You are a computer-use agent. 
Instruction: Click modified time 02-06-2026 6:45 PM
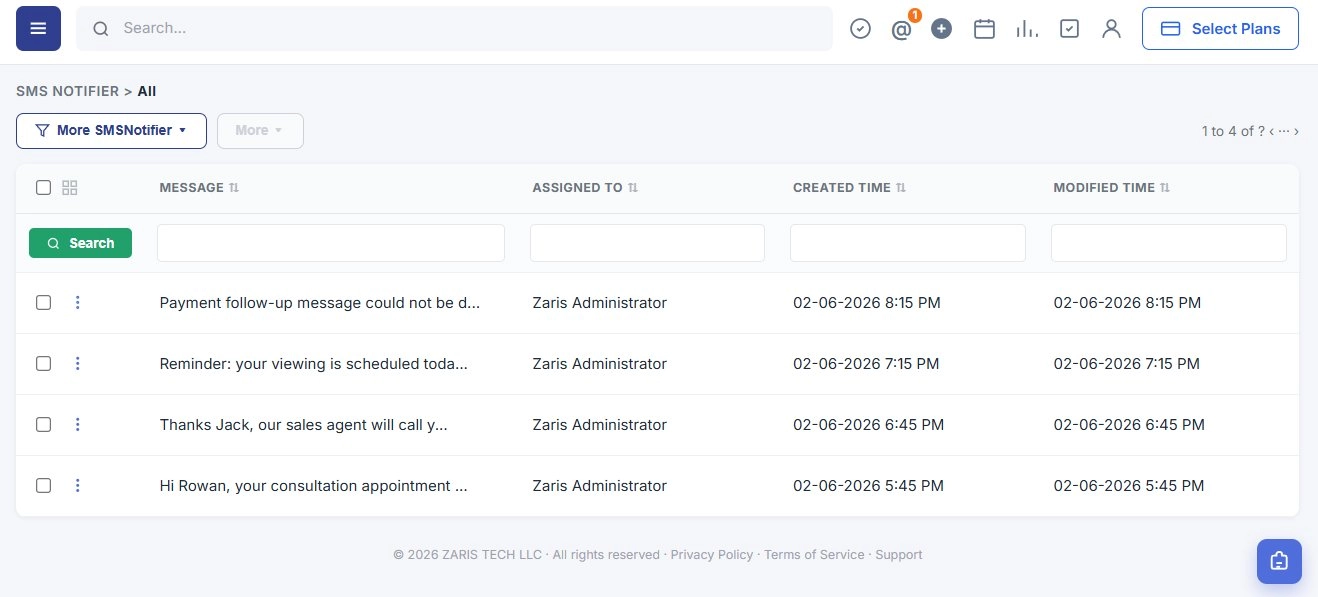[x=1129, y=425]
